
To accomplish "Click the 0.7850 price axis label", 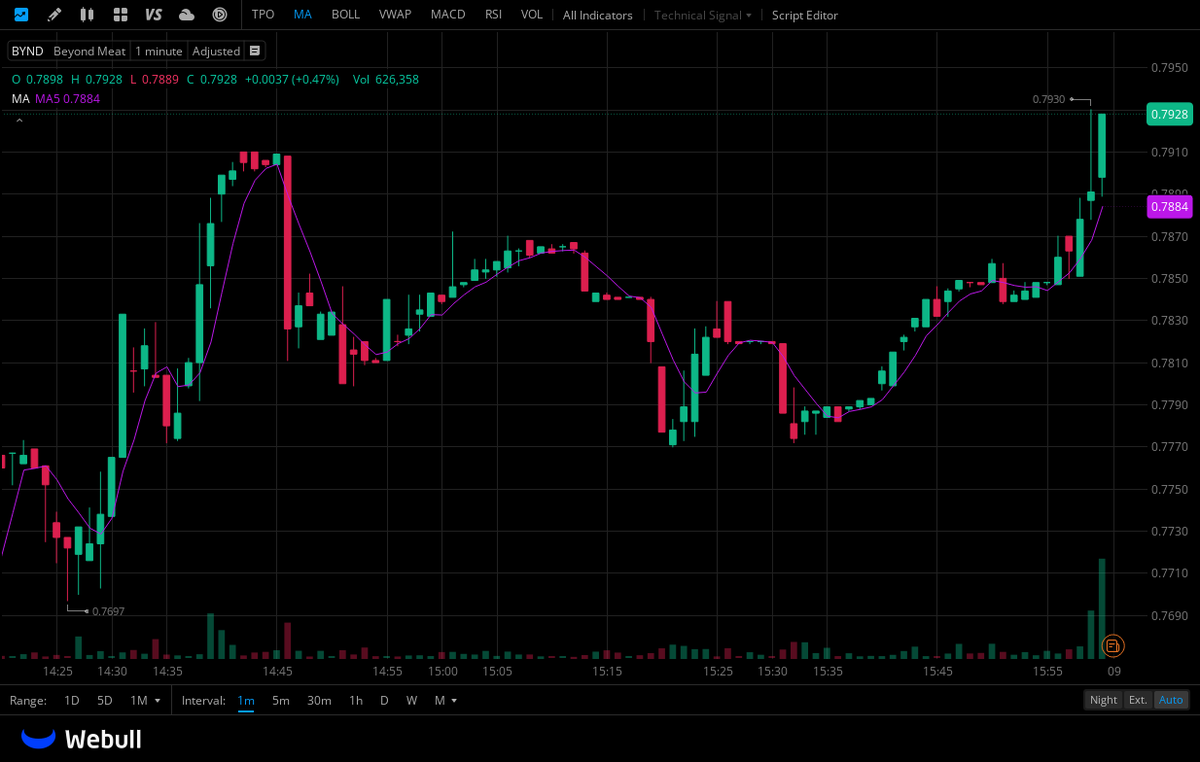I will click(1169, 278).
